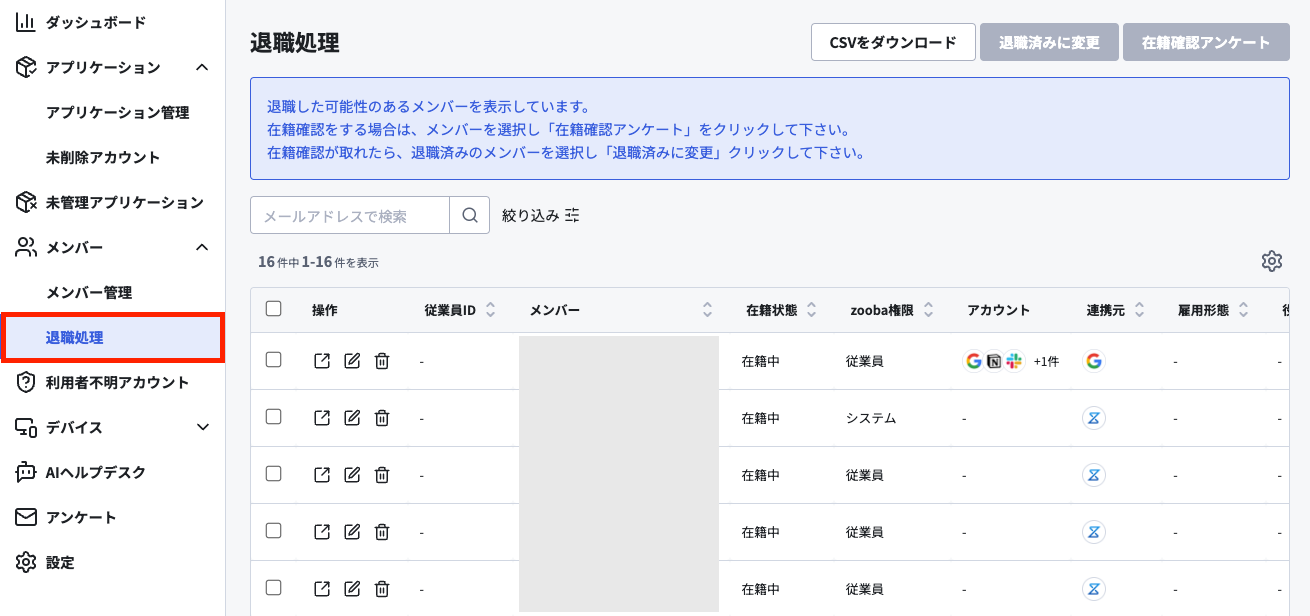Check the システム row checkbox
Image resolution: width=1310 pixels, height=616 pixels.
273,417
